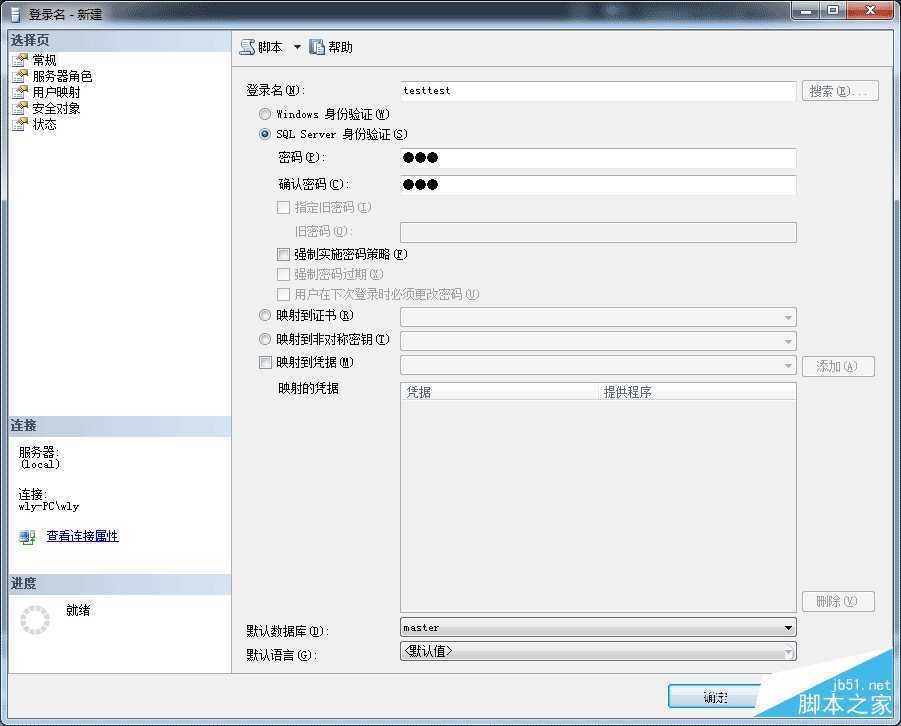Click the 就绪 progress spinner
Viewport: 901px width, 726px height.
point(35,620)
